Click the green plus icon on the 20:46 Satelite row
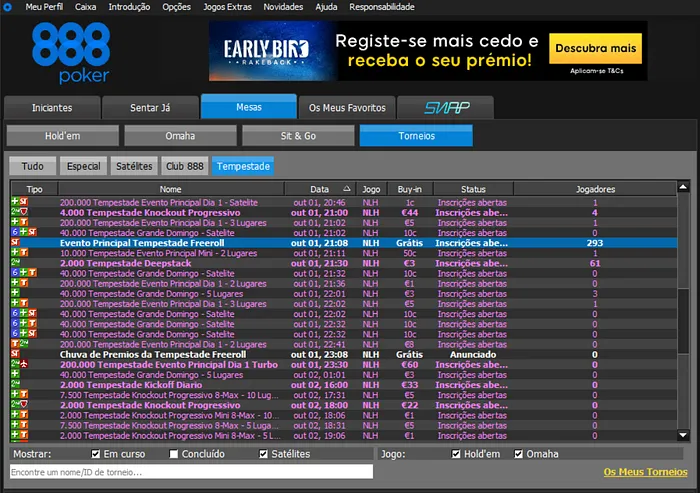Screen dimensions: 700x493 [15, 202]
